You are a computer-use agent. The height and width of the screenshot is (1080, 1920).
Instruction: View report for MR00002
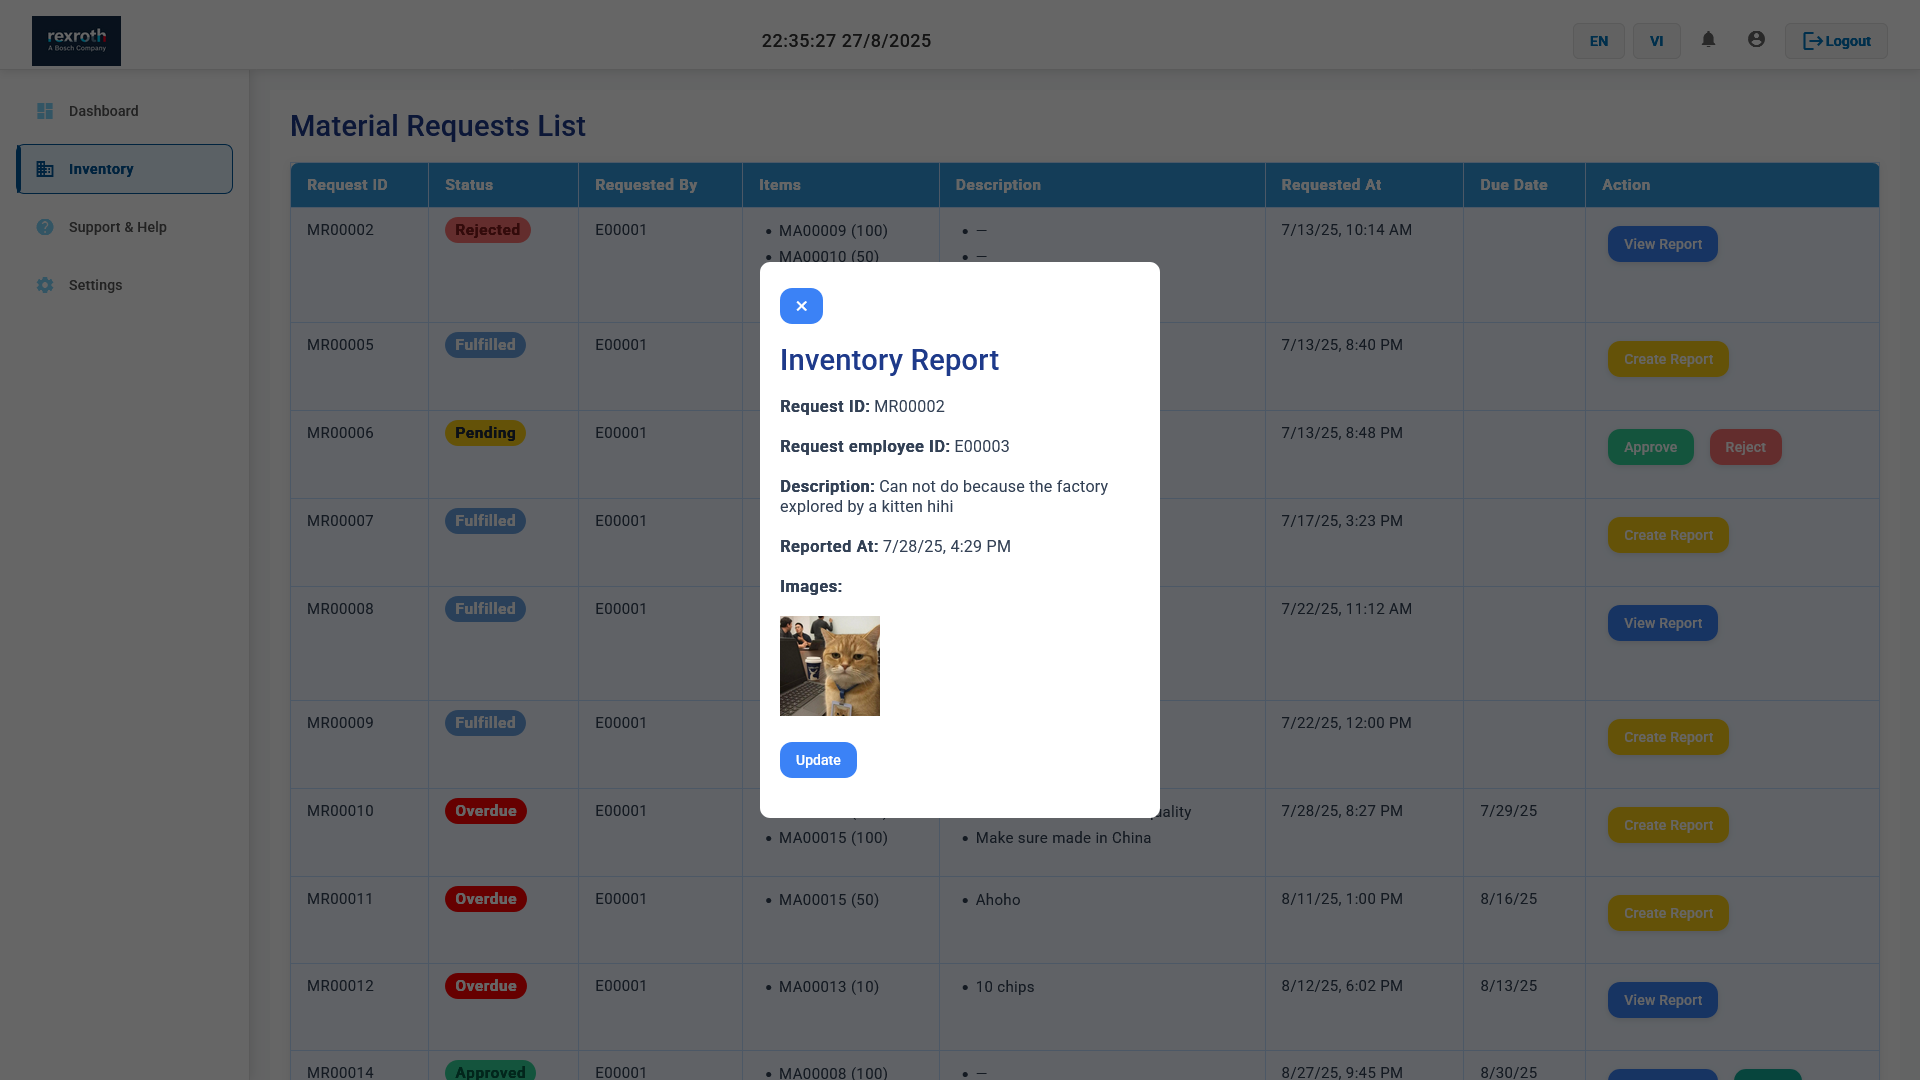pyautogui.click(x=1662, y=244)
